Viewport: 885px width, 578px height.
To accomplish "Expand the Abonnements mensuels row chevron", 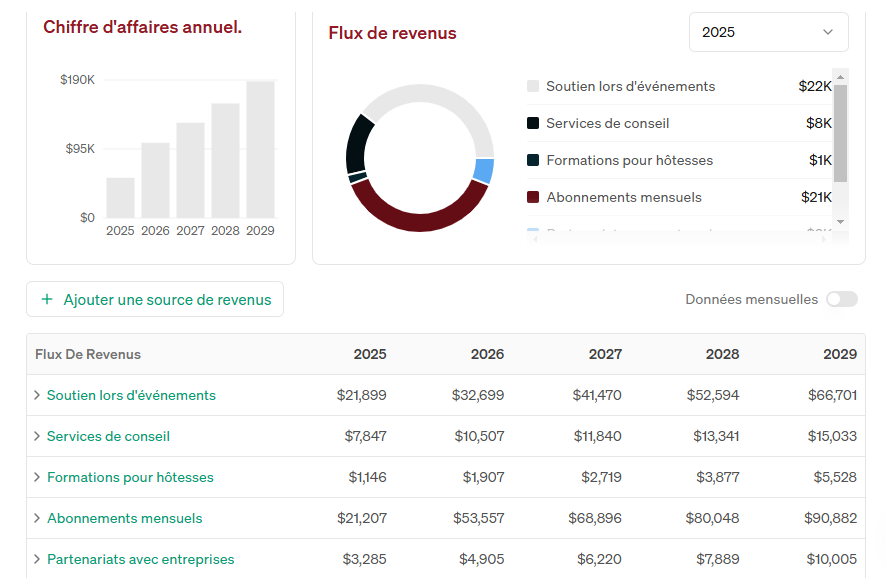I will coord(37,518).
